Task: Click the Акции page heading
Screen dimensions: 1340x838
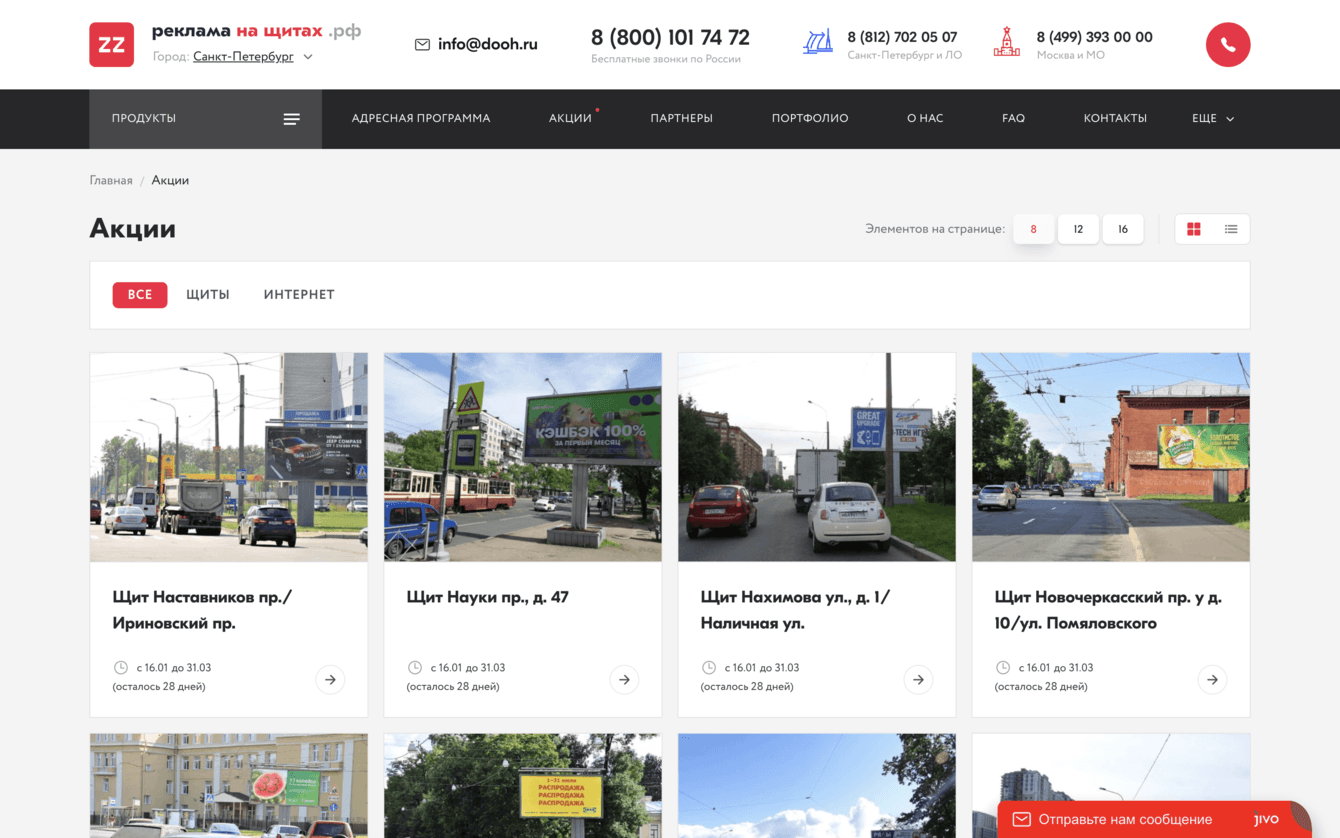Action: (x=133, y=229)
